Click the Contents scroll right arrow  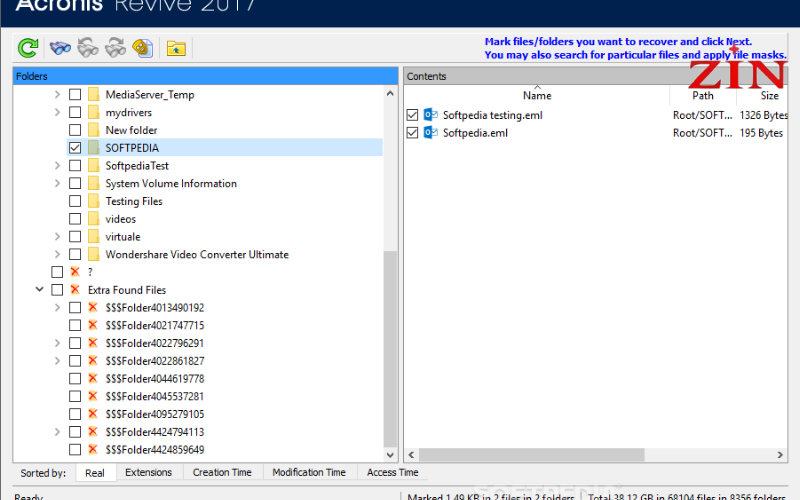click(780, 455)
